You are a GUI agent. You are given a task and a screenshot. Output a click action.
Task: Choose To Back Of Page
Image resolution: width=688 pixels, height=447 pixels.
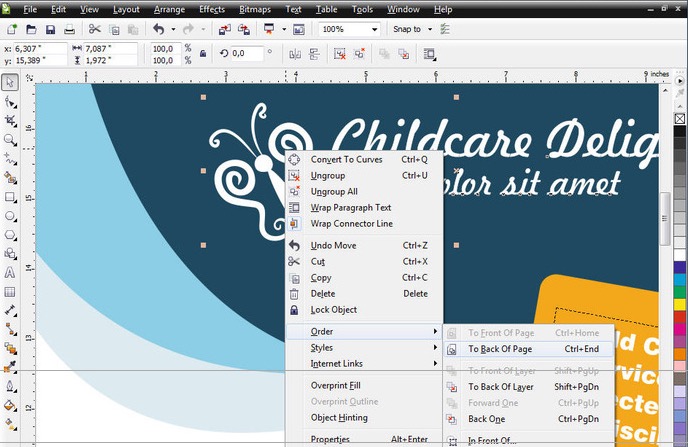coord(500,350)
